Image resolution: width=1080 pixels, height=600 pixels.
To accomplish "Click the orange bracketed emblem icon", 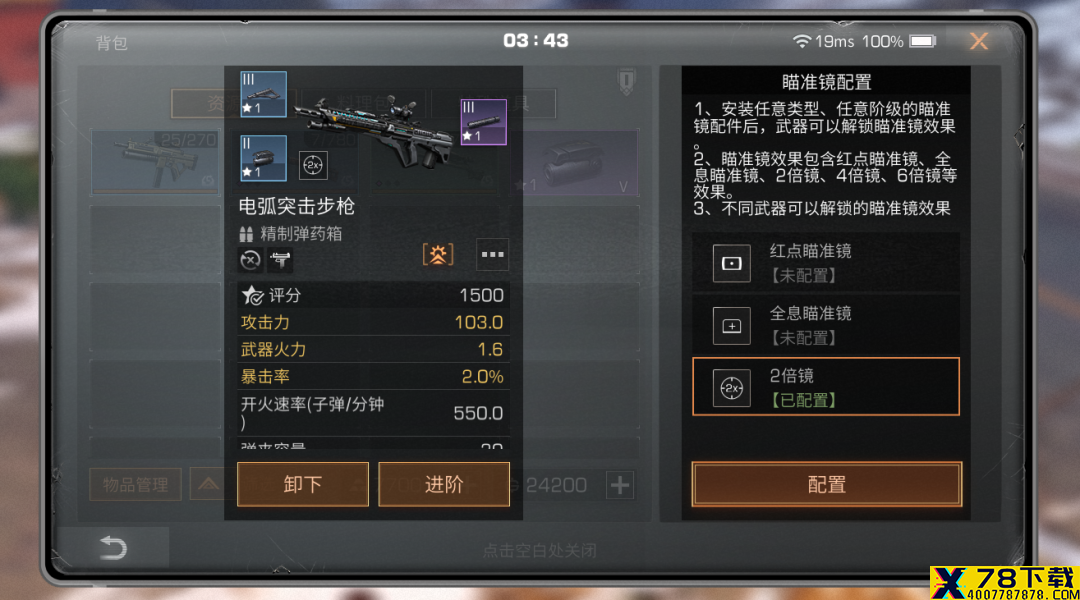I will (x=438, y=254).
